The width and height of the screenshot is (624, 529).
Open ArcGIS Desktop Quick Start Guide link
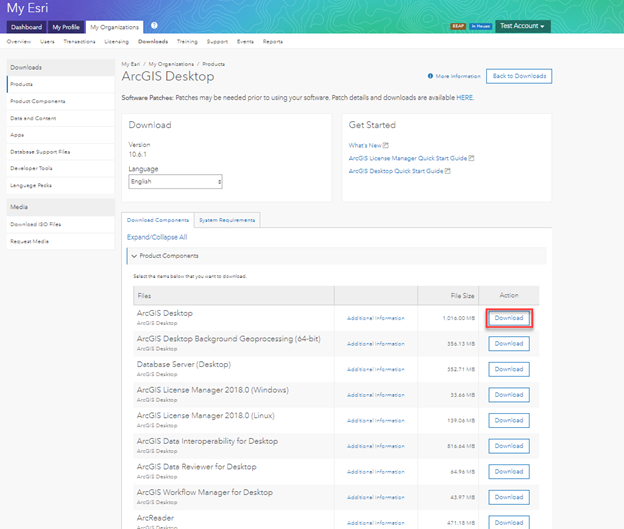coord(396,171)
